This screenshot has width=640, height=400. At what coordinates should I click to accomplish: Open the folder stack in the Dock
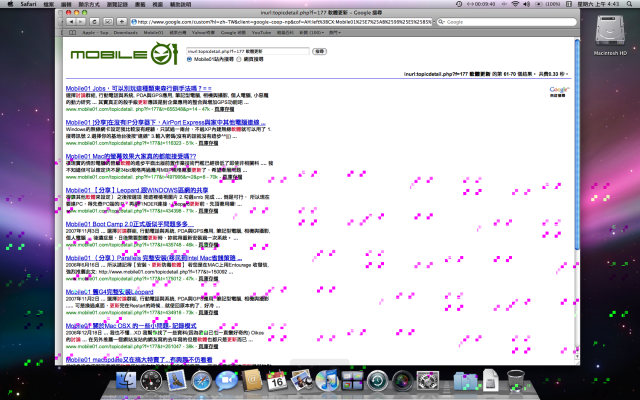tap(465, 381)
